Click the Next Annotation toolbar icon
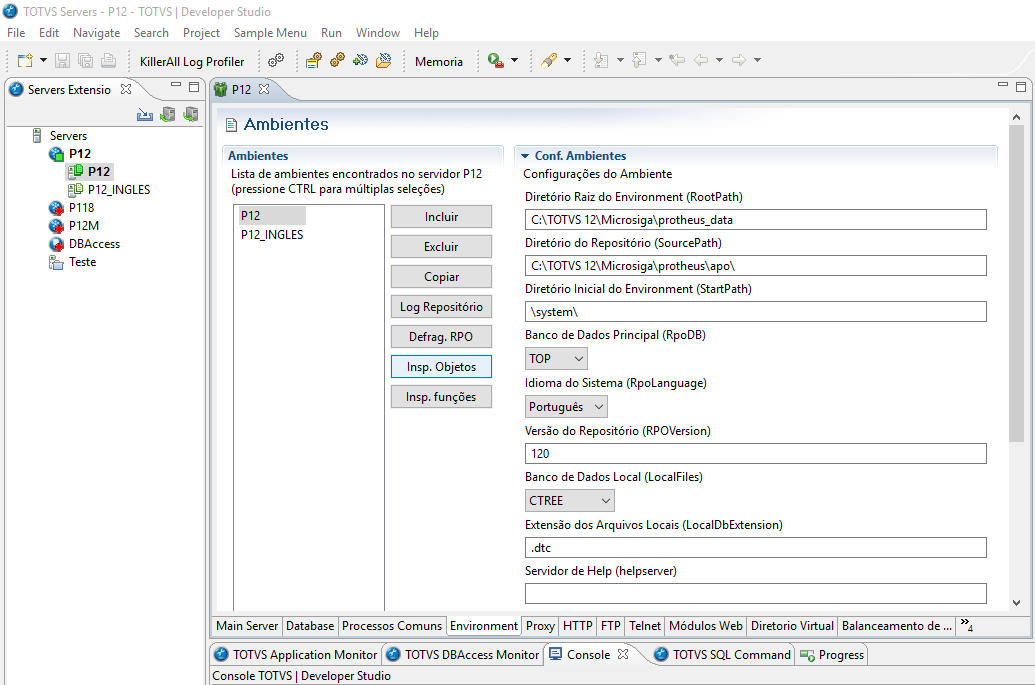 (601, 61)
